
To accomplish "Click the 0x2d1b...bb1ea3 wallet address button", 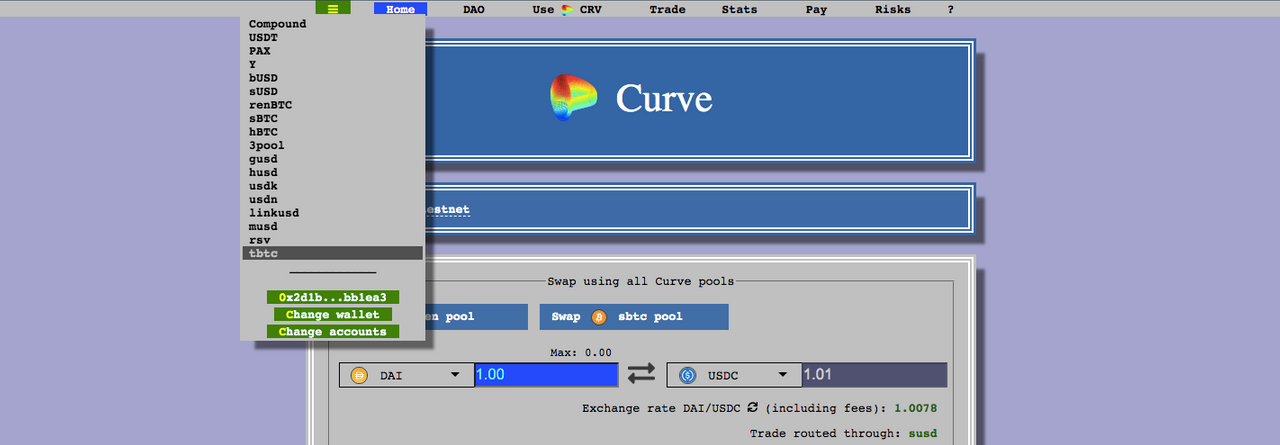I will (333, 297).
